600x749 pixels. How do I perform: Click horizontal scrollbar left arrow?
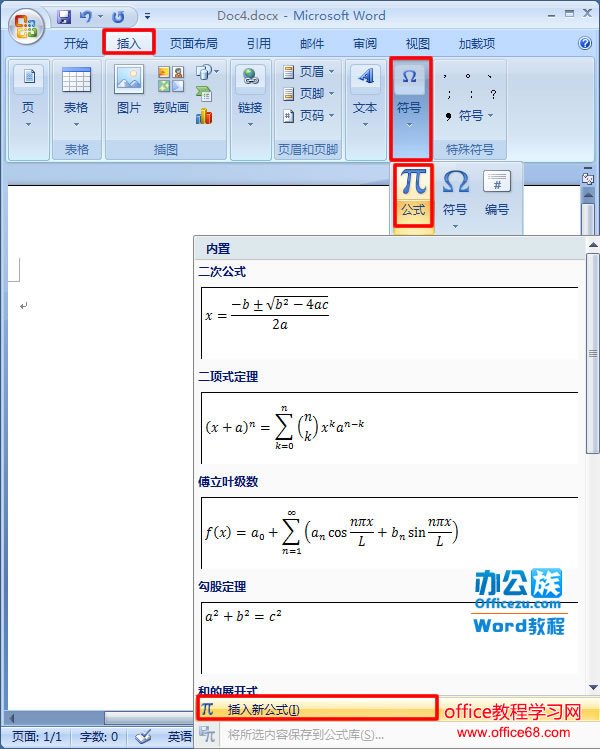11,717
